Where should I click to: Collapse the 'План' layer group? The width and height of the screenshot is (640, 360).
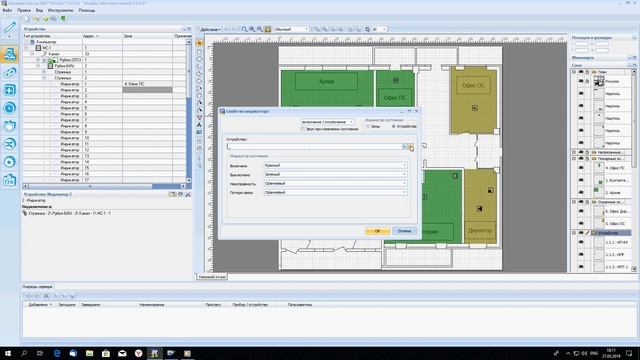click(x=574, y=72)
